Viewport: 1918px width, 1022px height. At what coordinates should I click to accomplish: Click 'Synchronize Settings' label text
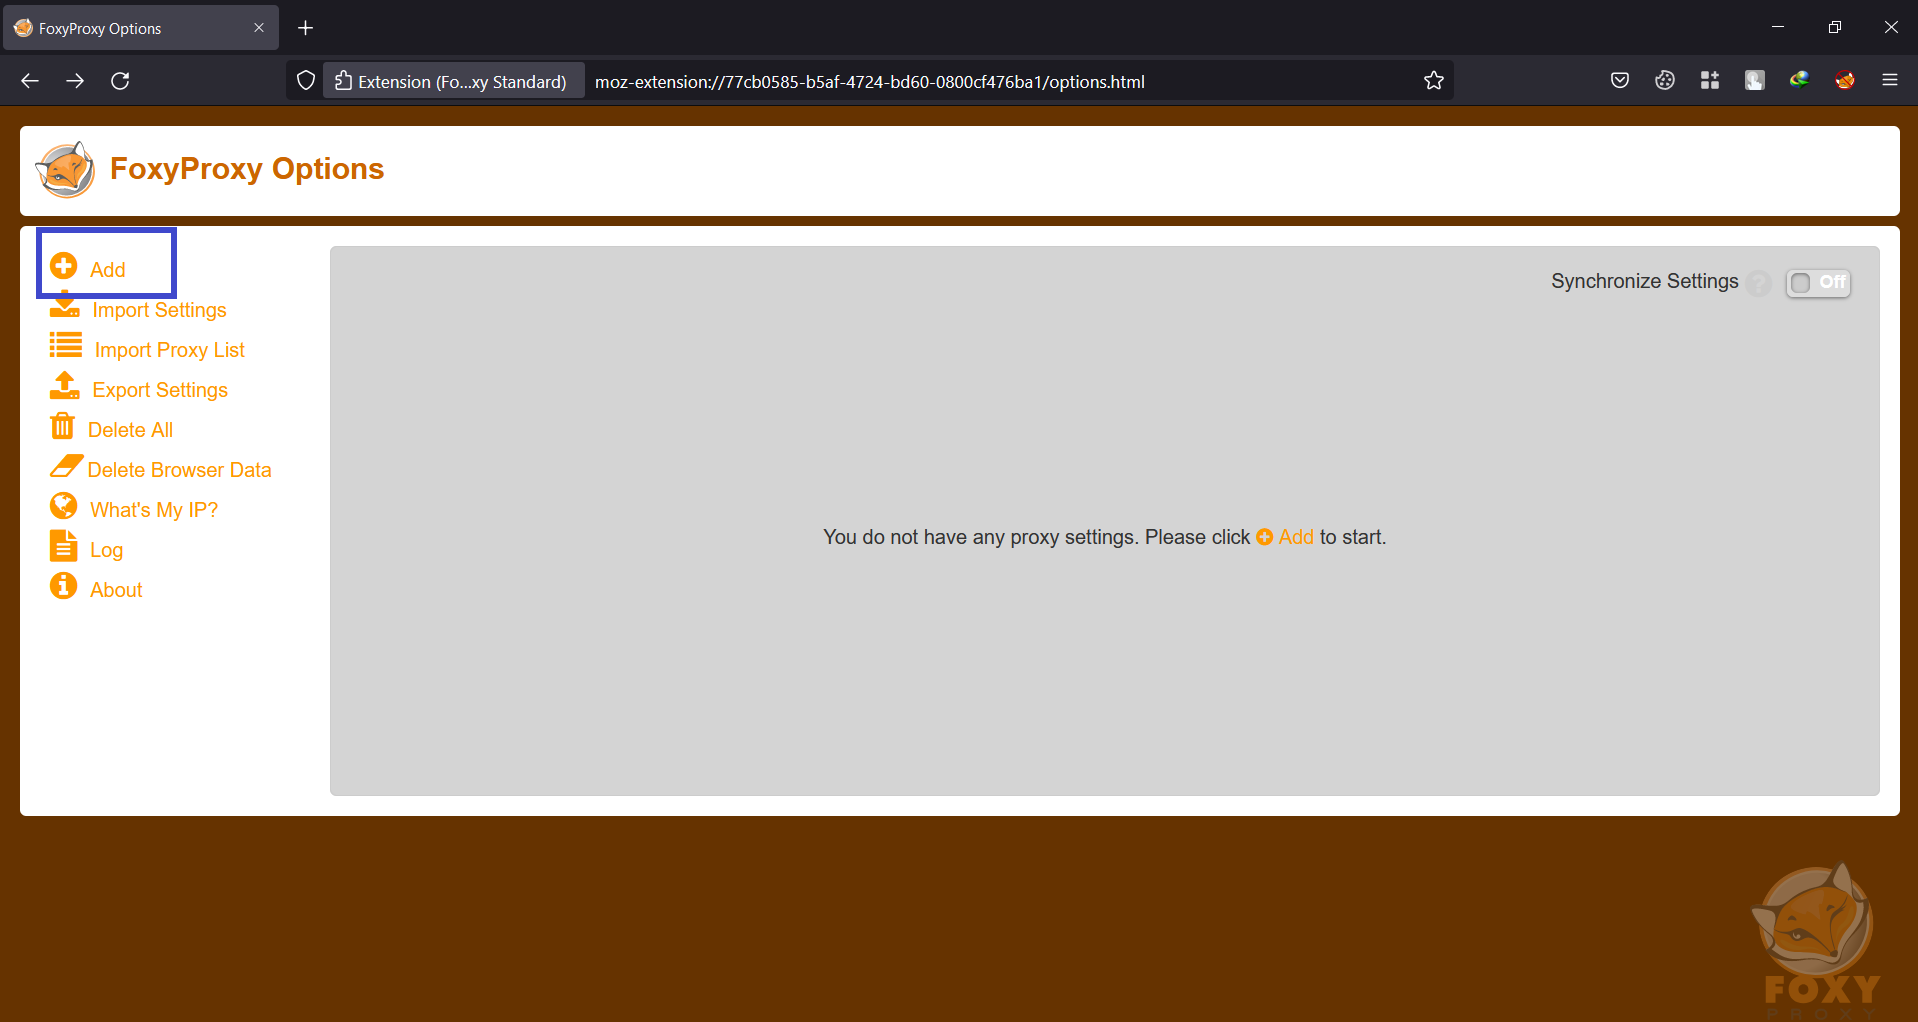pos(1645,282)
